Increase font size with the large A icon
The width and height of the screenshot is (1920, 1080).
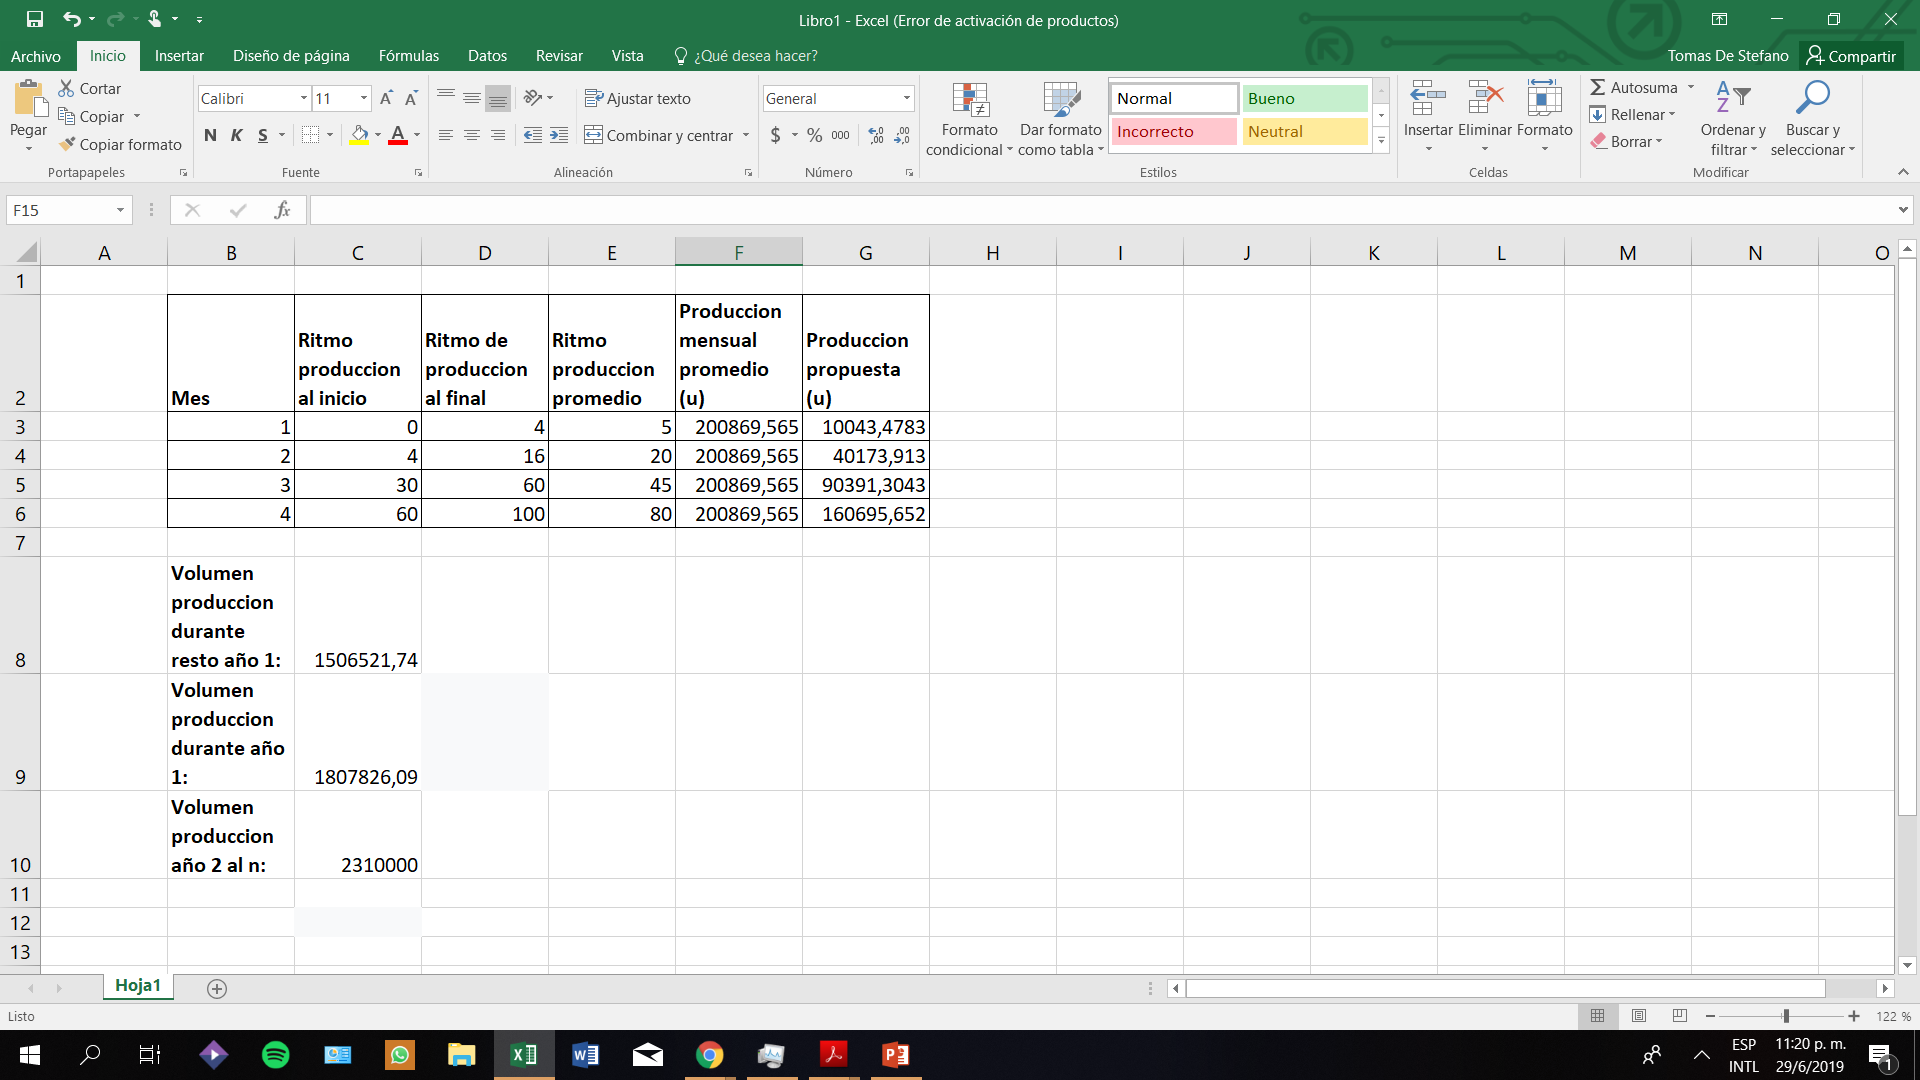[x=386, y=98]
